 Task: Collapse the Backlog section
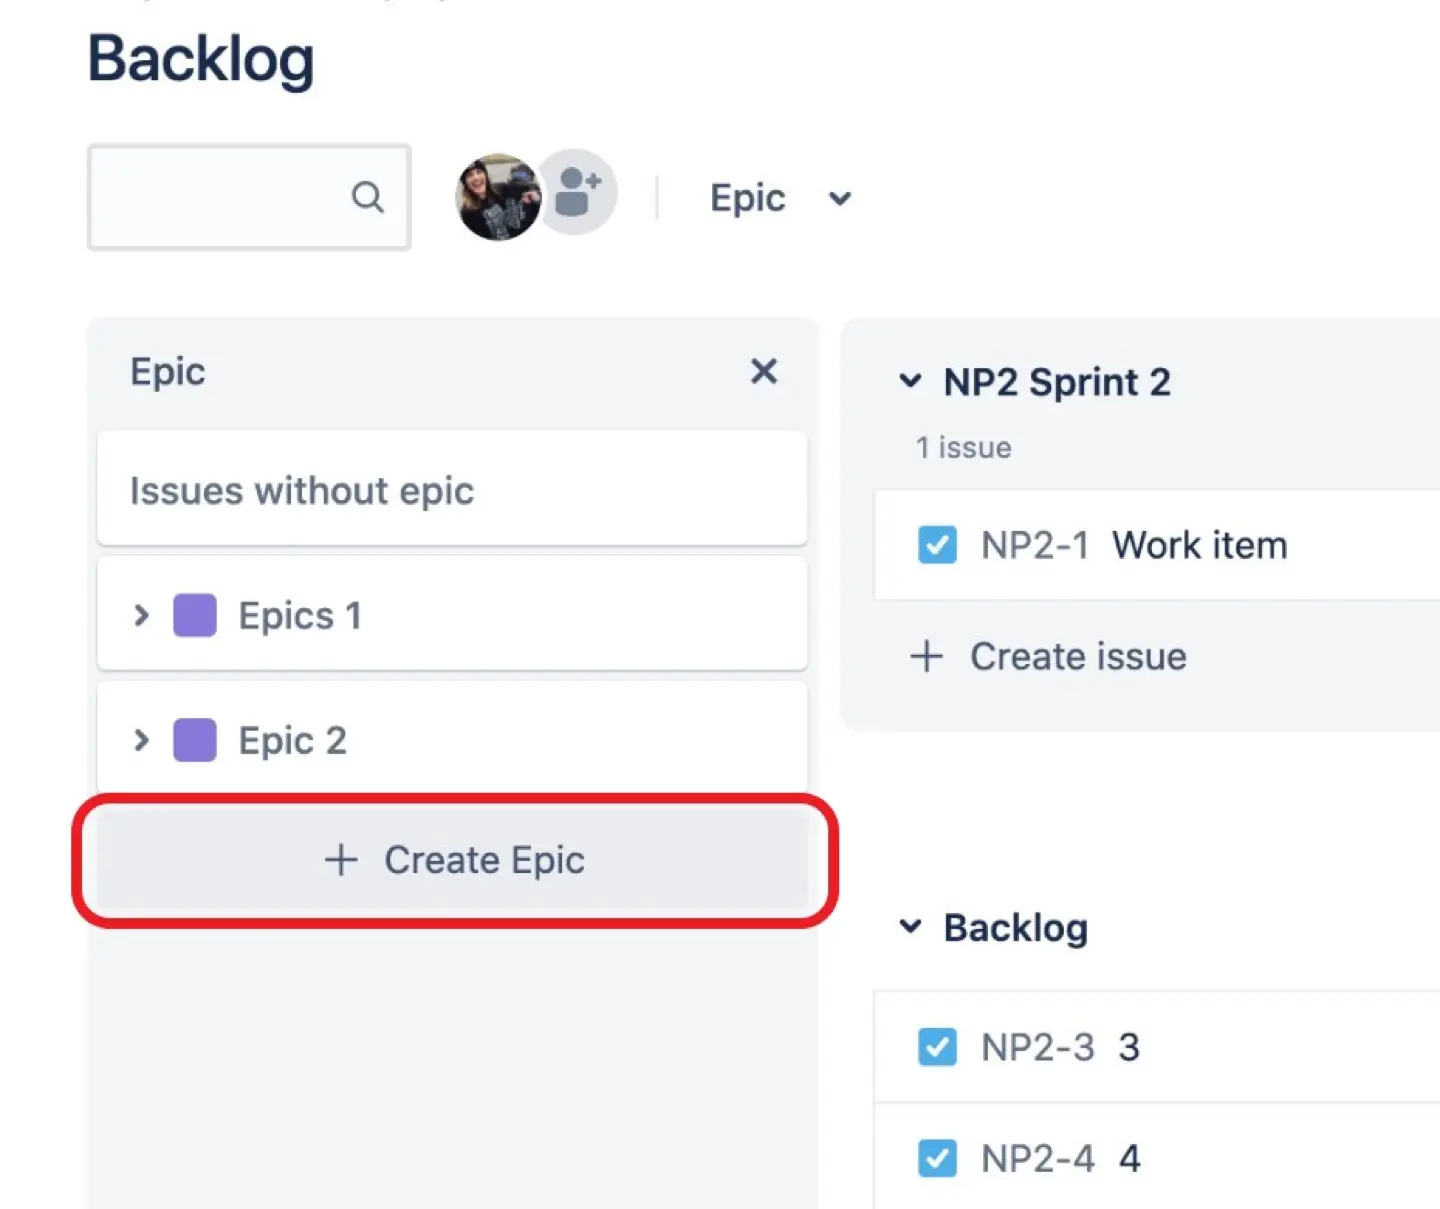tap(910, 927)
